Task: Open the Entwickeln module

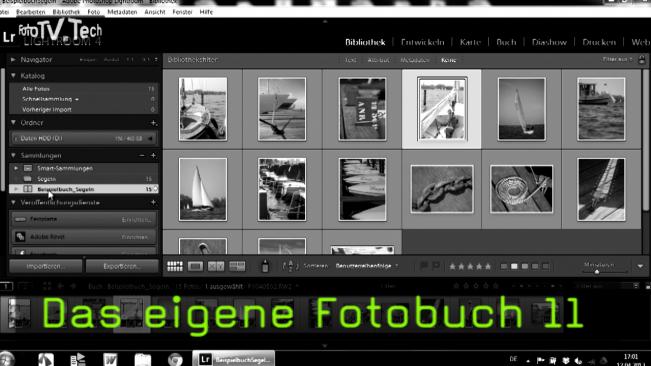Action: coord(423,42)
